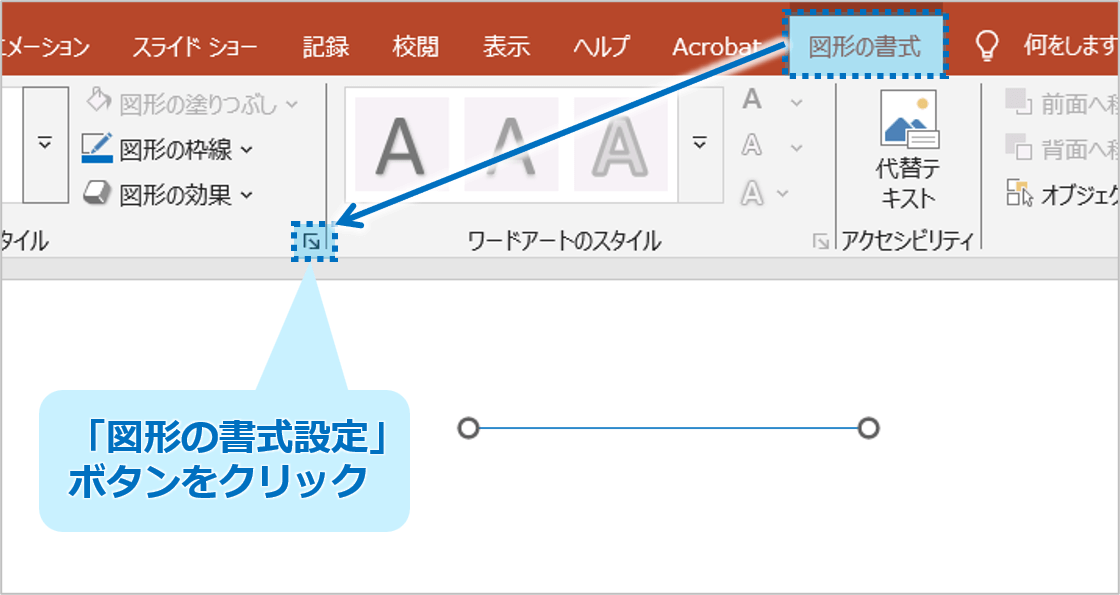
Task: Switch to the 図形の書式 tab
Action: [864, 46]
